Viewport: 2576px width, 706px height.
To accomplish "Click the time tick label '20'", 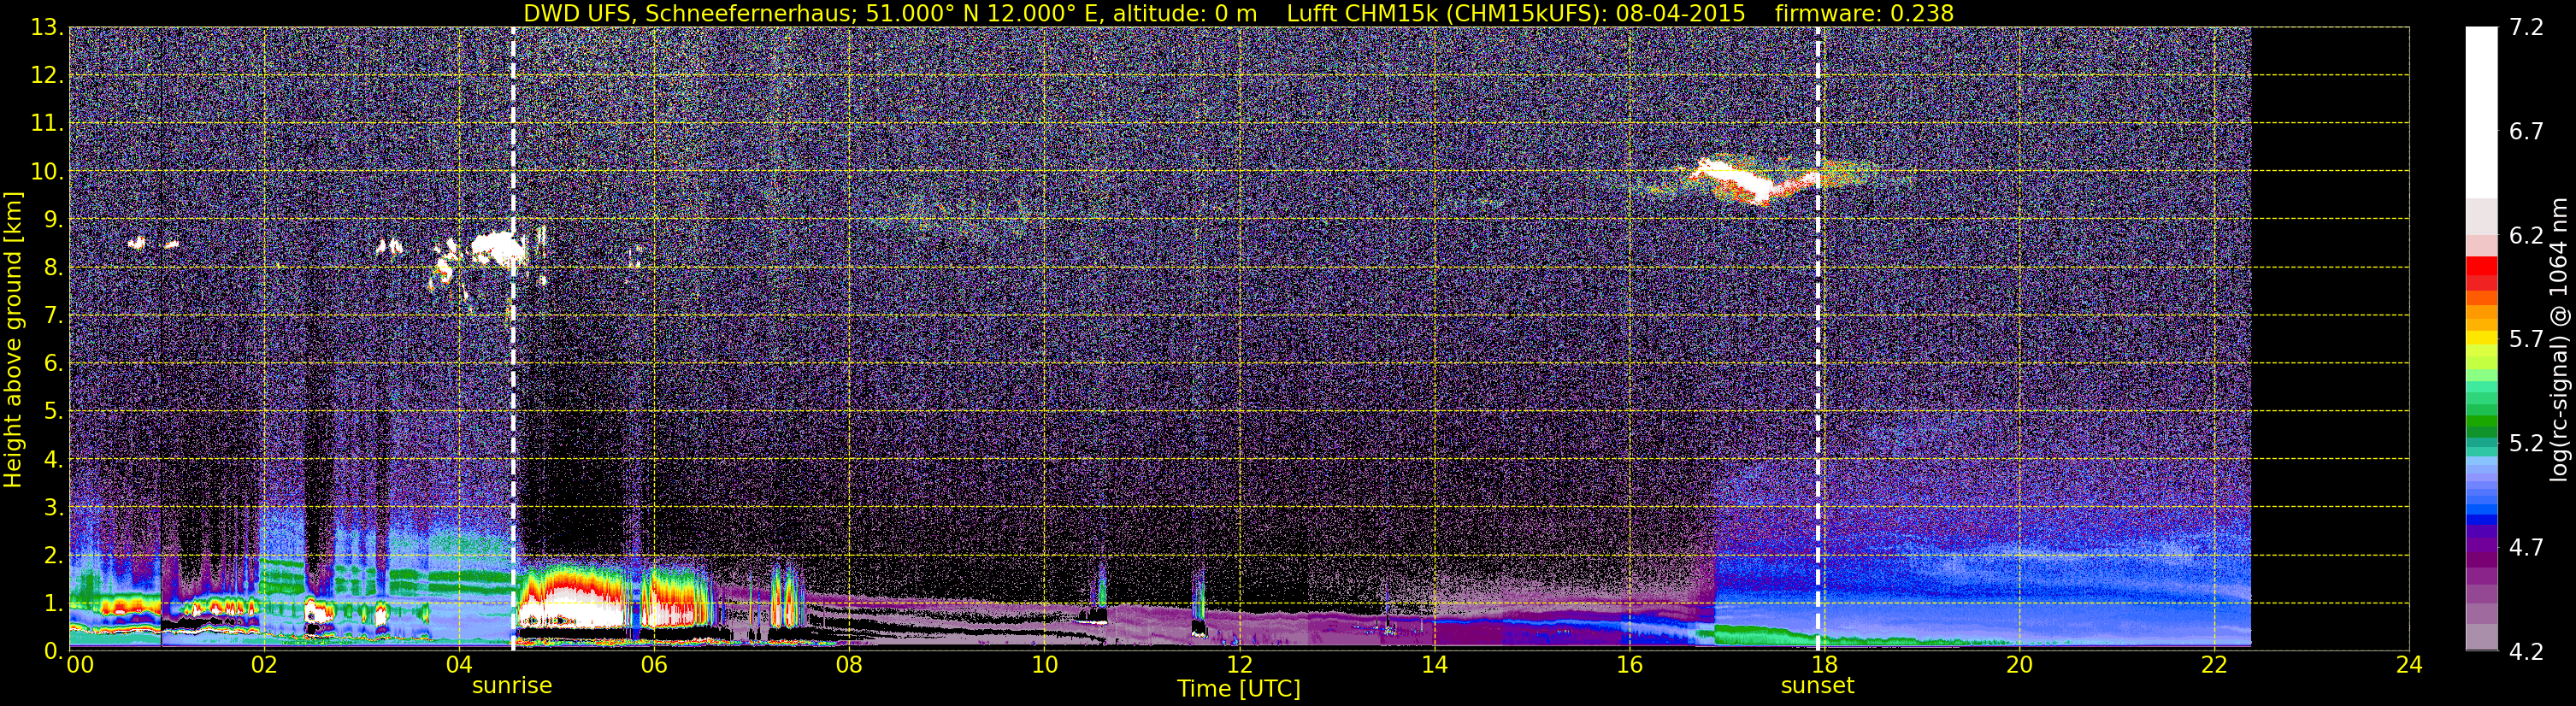I will tap(2019, 666).
